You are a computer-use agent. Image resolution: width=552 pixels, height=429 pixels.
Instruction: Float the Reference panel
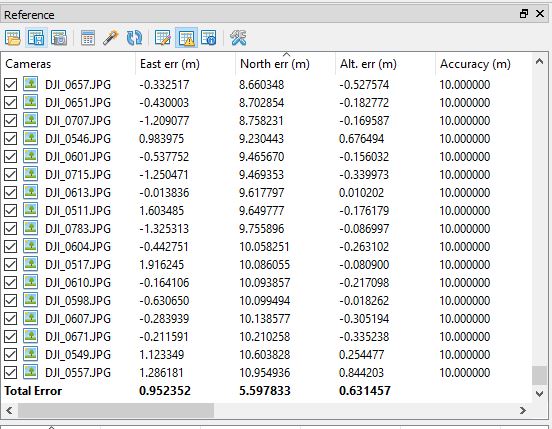click(524, 14)
